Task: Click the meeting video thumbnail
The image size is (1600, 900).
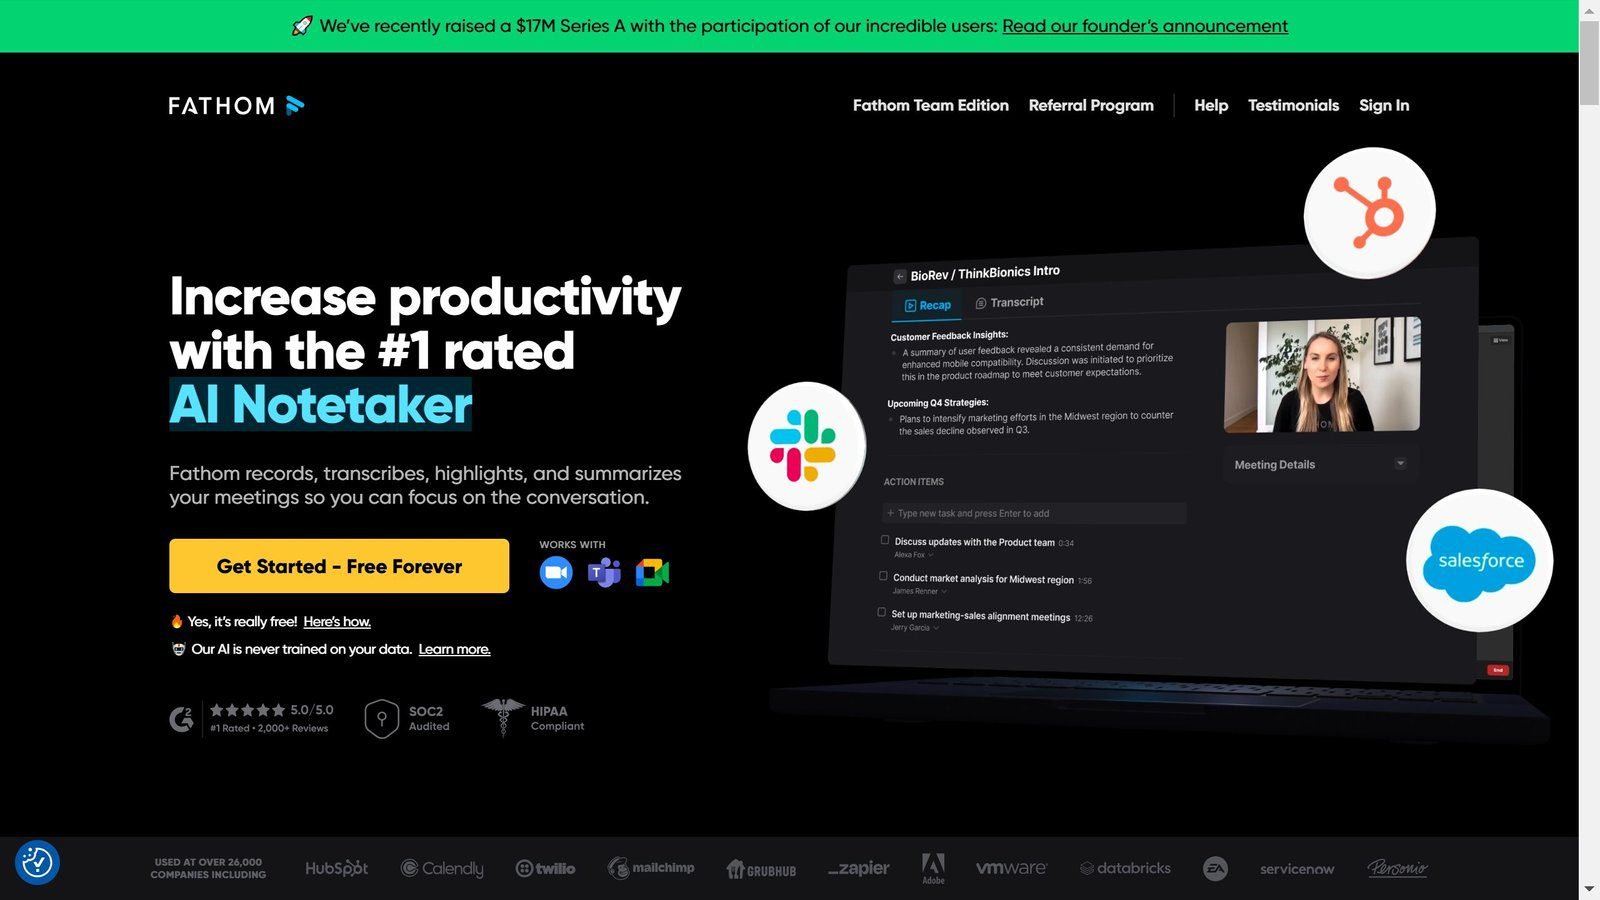Action: click(x=1322, y=375)
